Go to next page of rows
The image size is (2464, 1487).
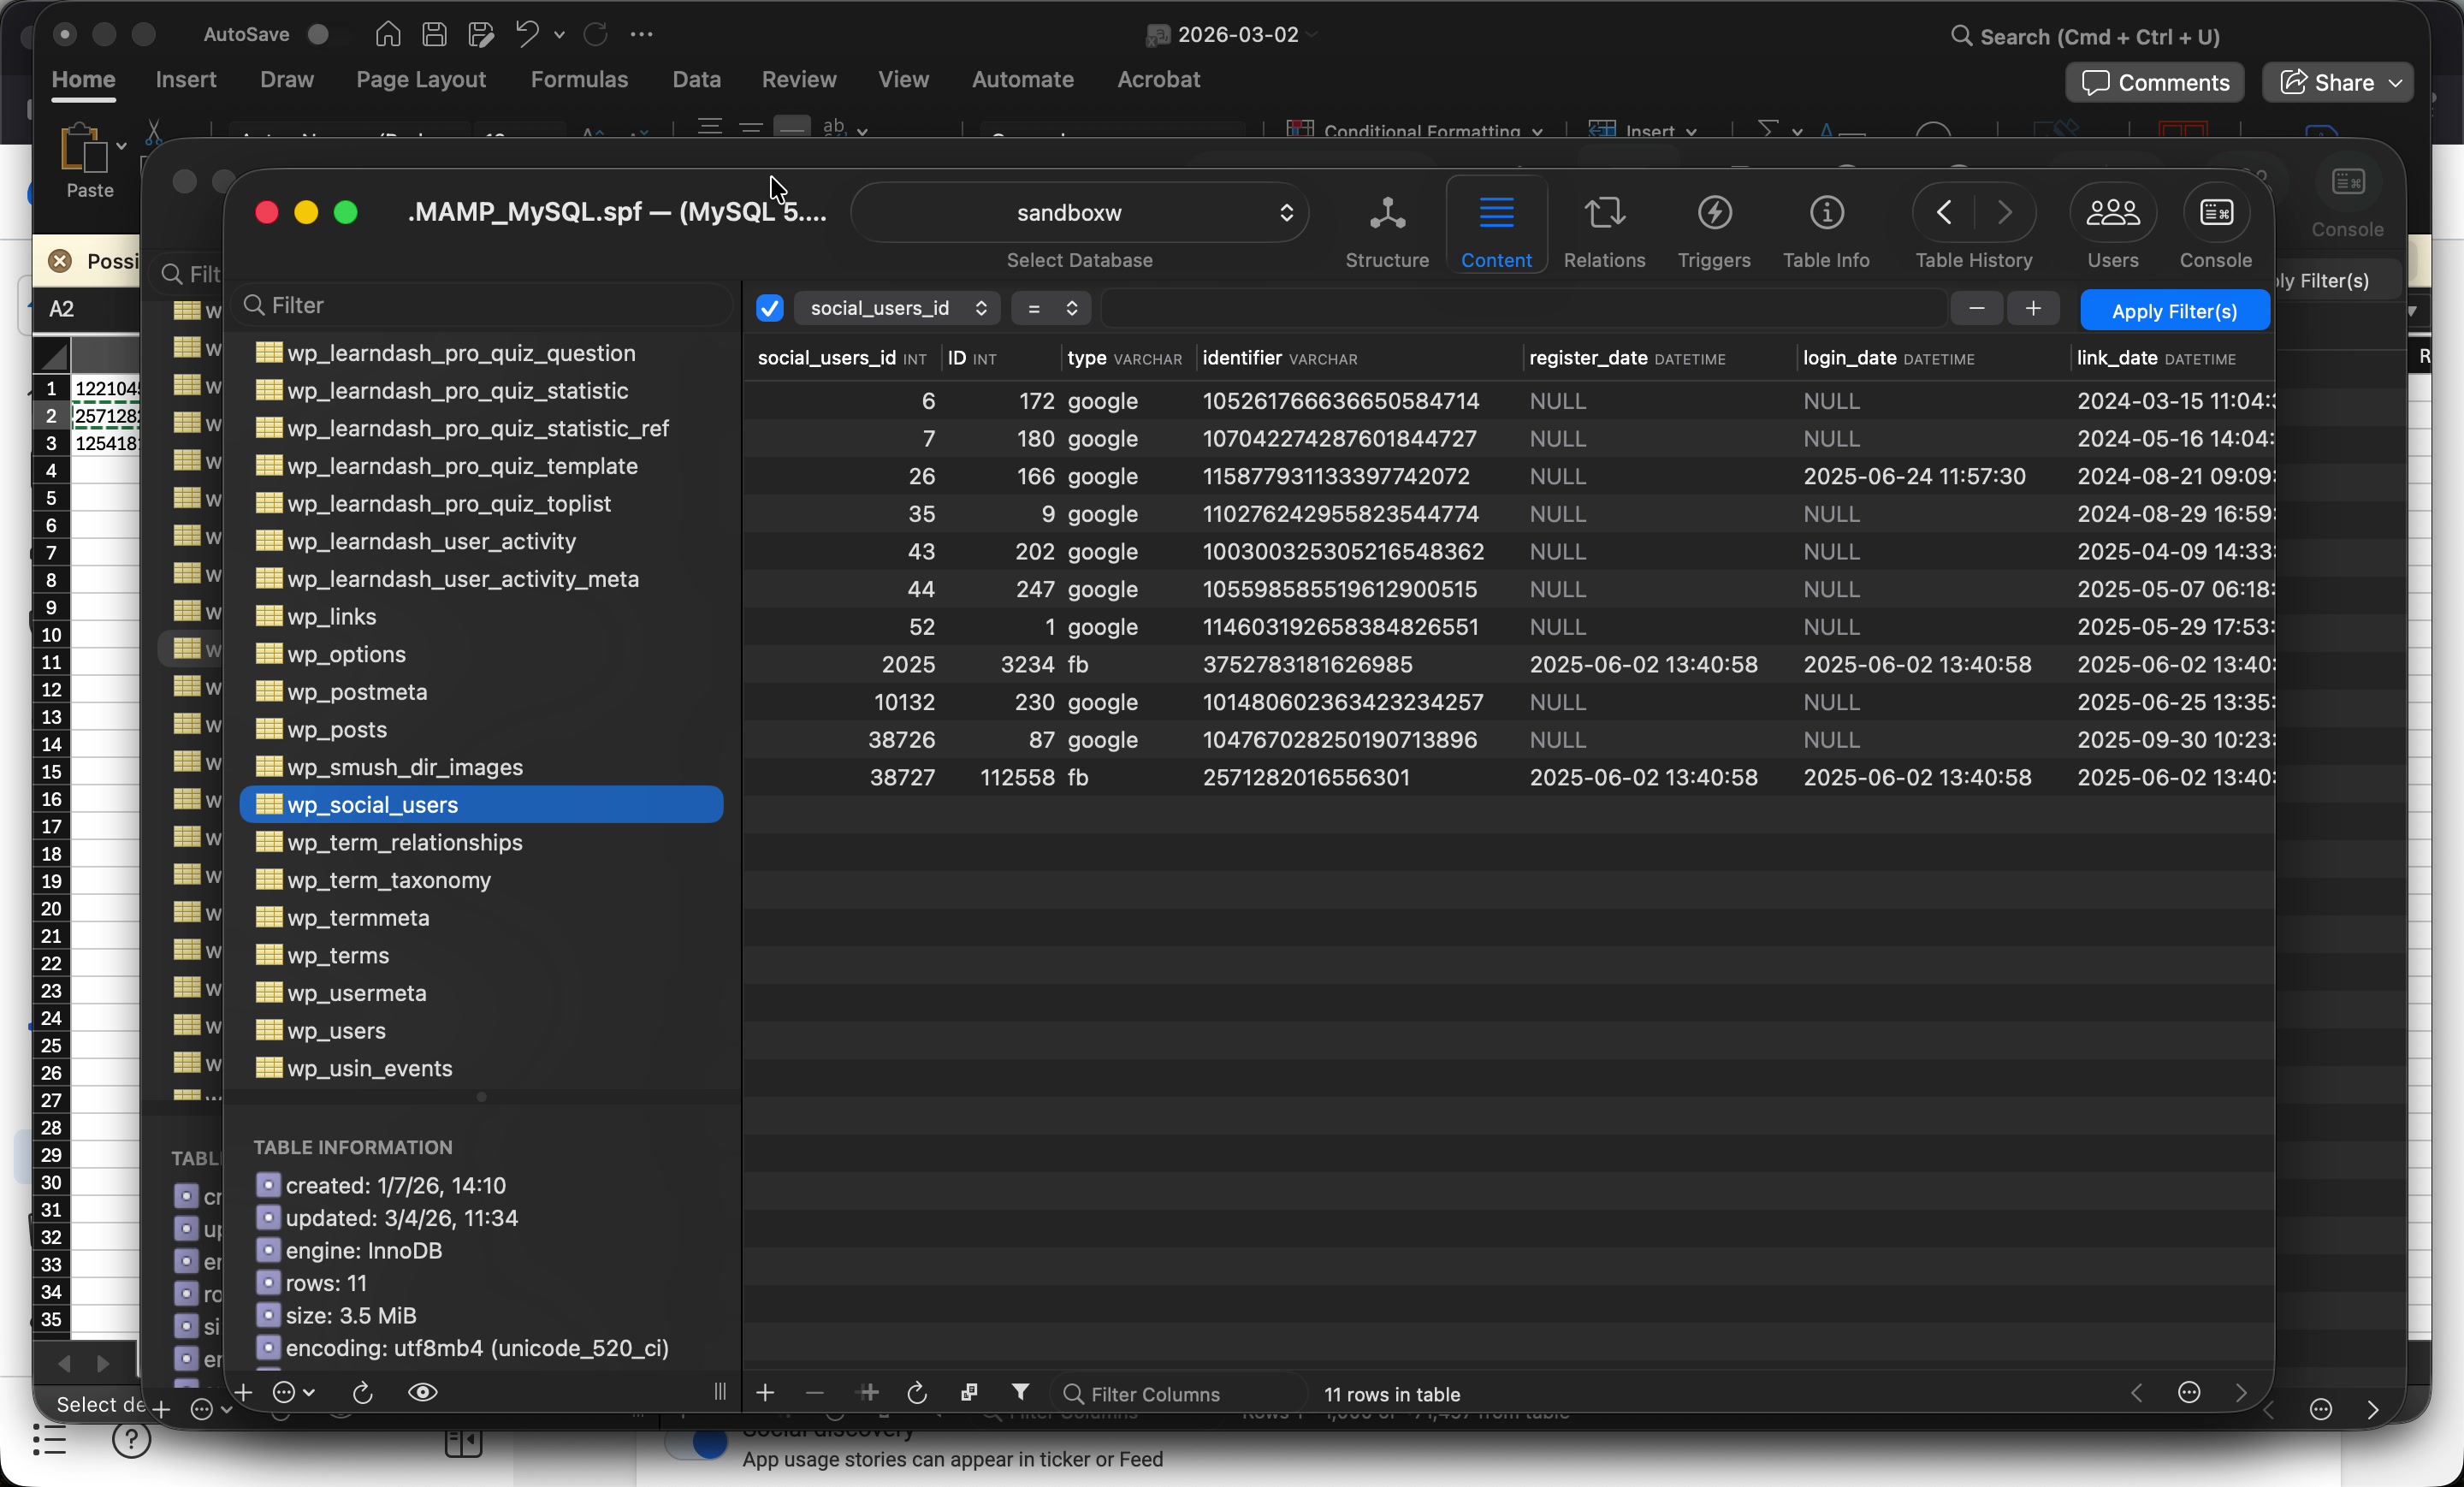coord(2241,1393)
